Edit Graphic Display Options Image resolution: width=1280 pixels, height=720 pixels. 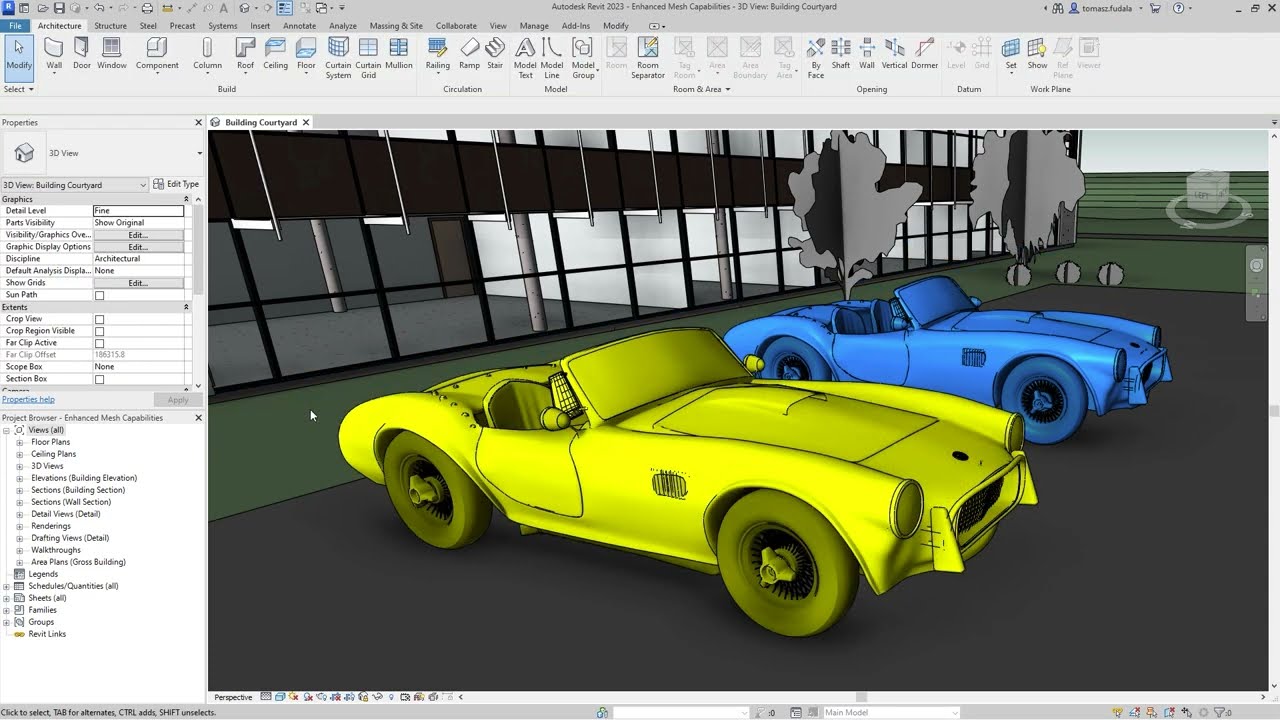[138, 247]
